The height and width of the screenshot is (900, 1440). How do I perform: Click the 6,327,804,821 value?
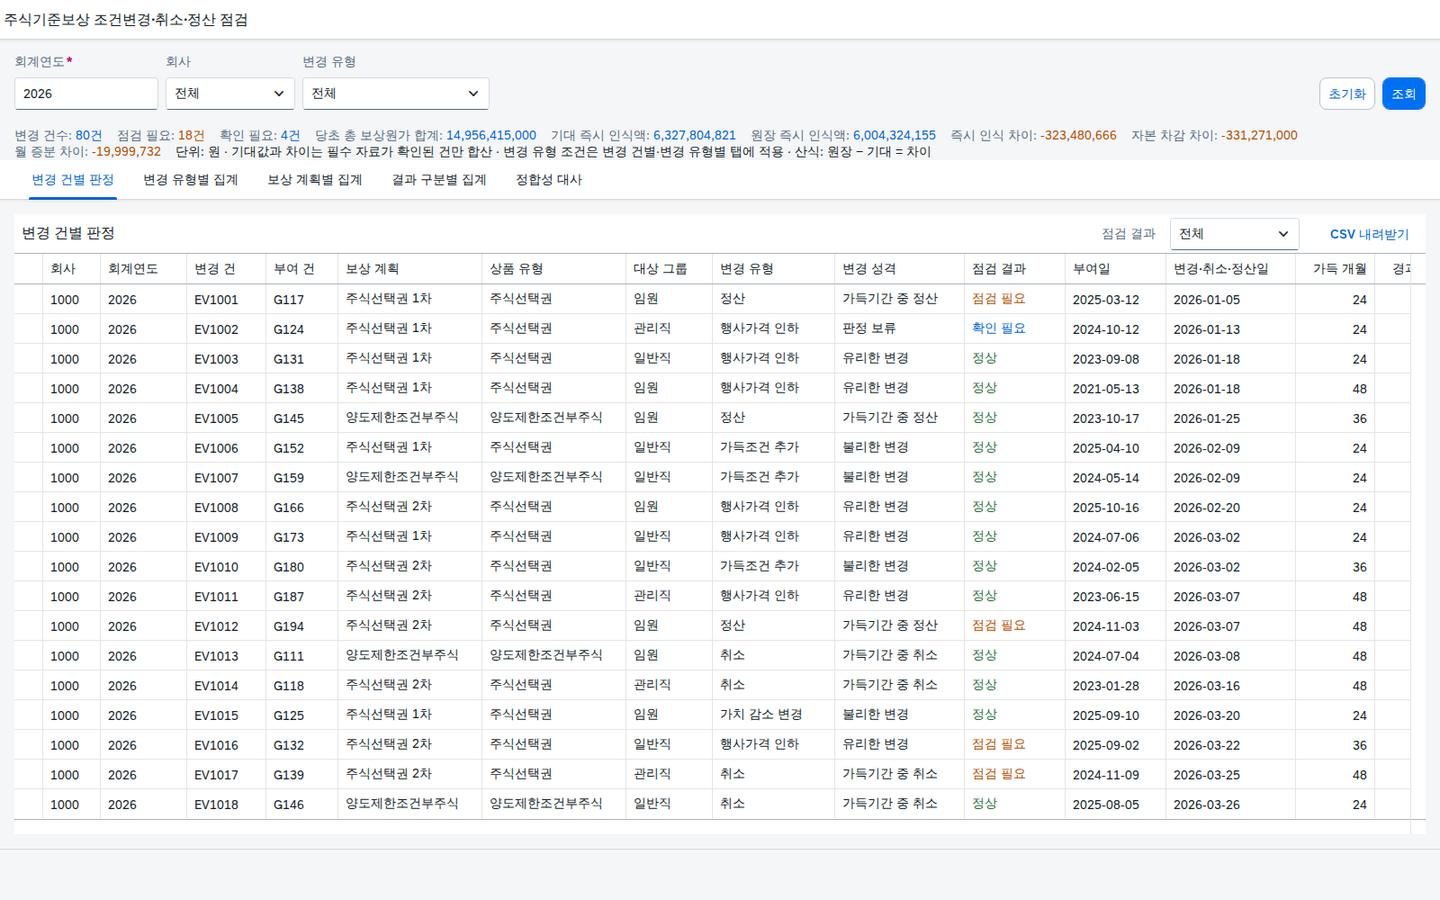[x=694, y=135]
